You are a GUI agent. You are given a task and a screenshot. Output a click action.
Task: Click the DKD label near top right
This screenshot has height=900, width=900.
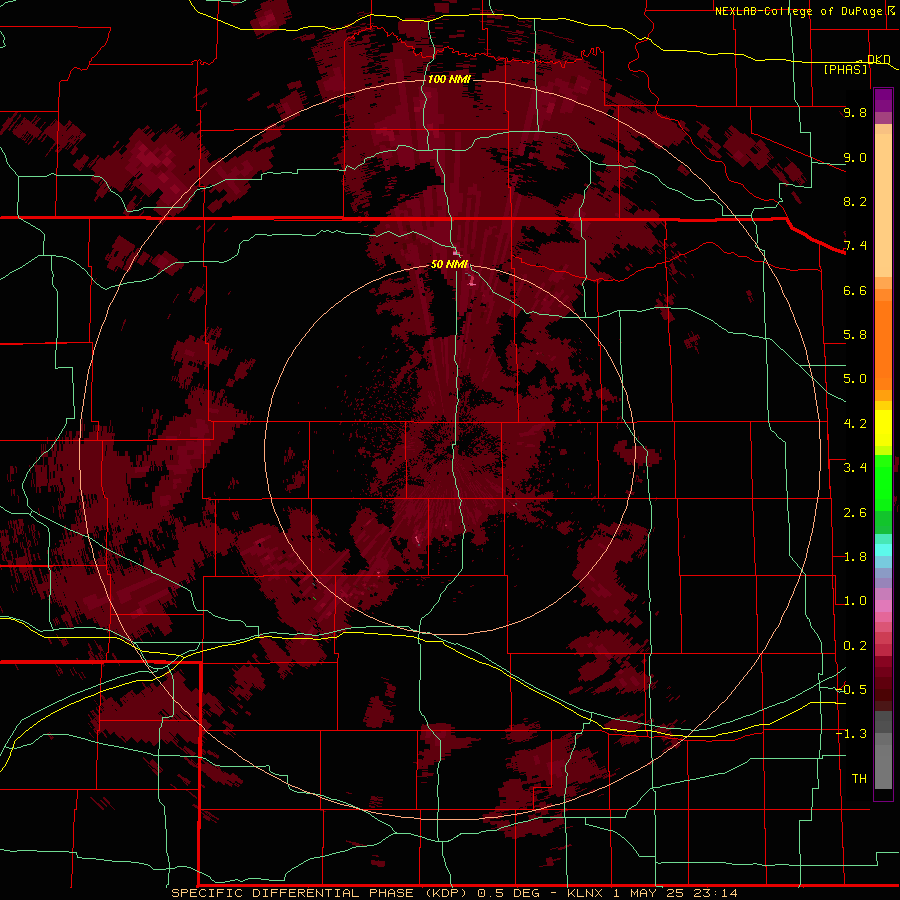[879, 59]
